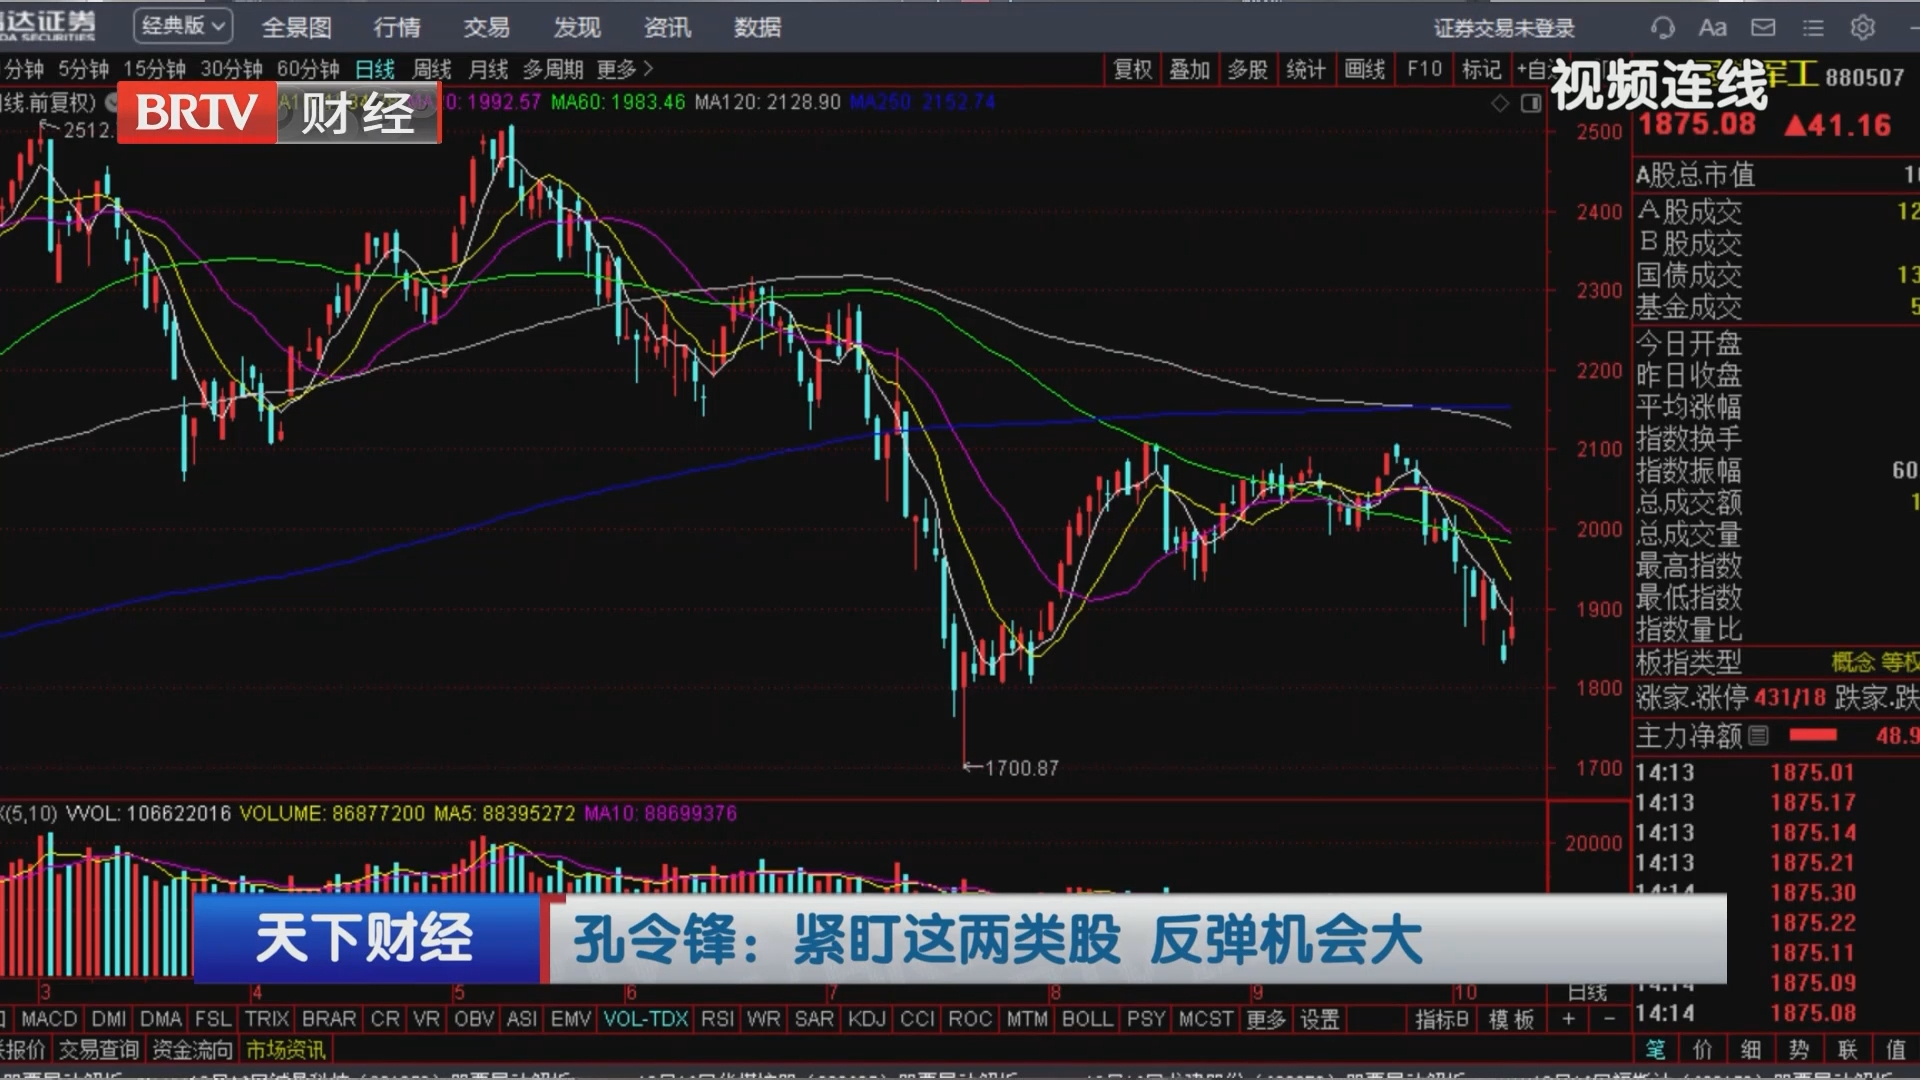
Task: Select the 价 price tab
Action: [1702, 1049]
